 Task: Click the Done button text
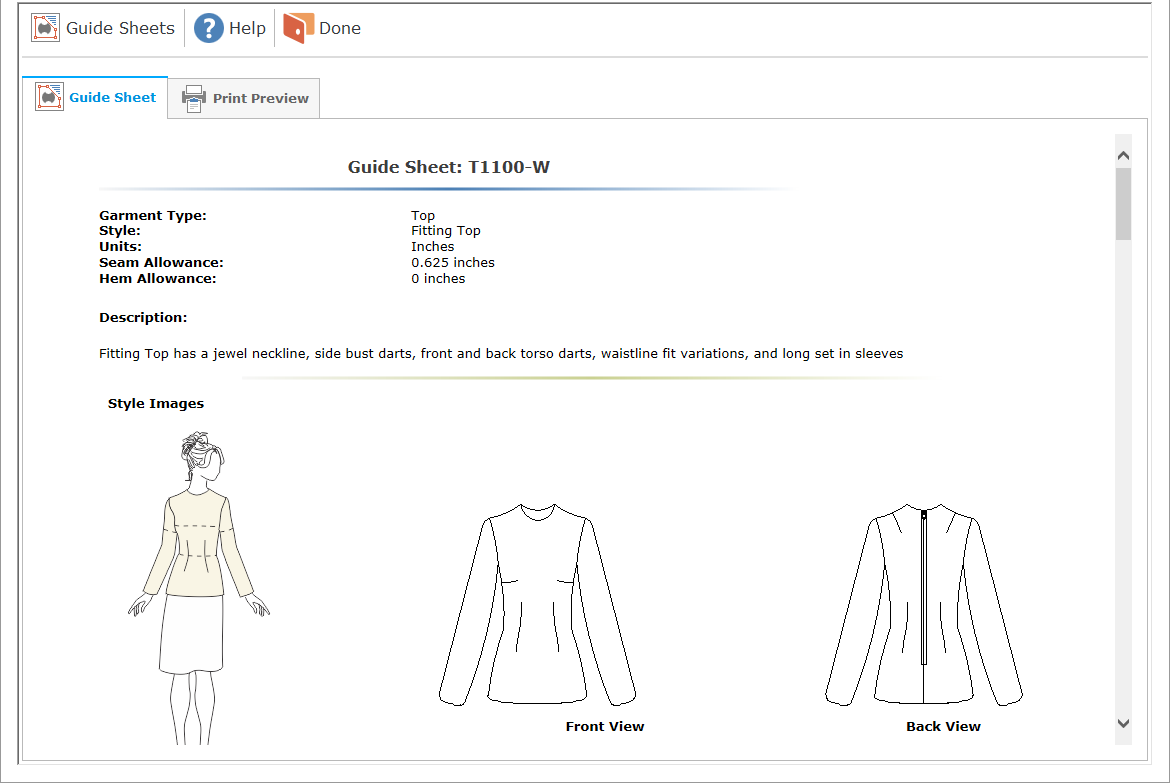[x=339, y=28]
